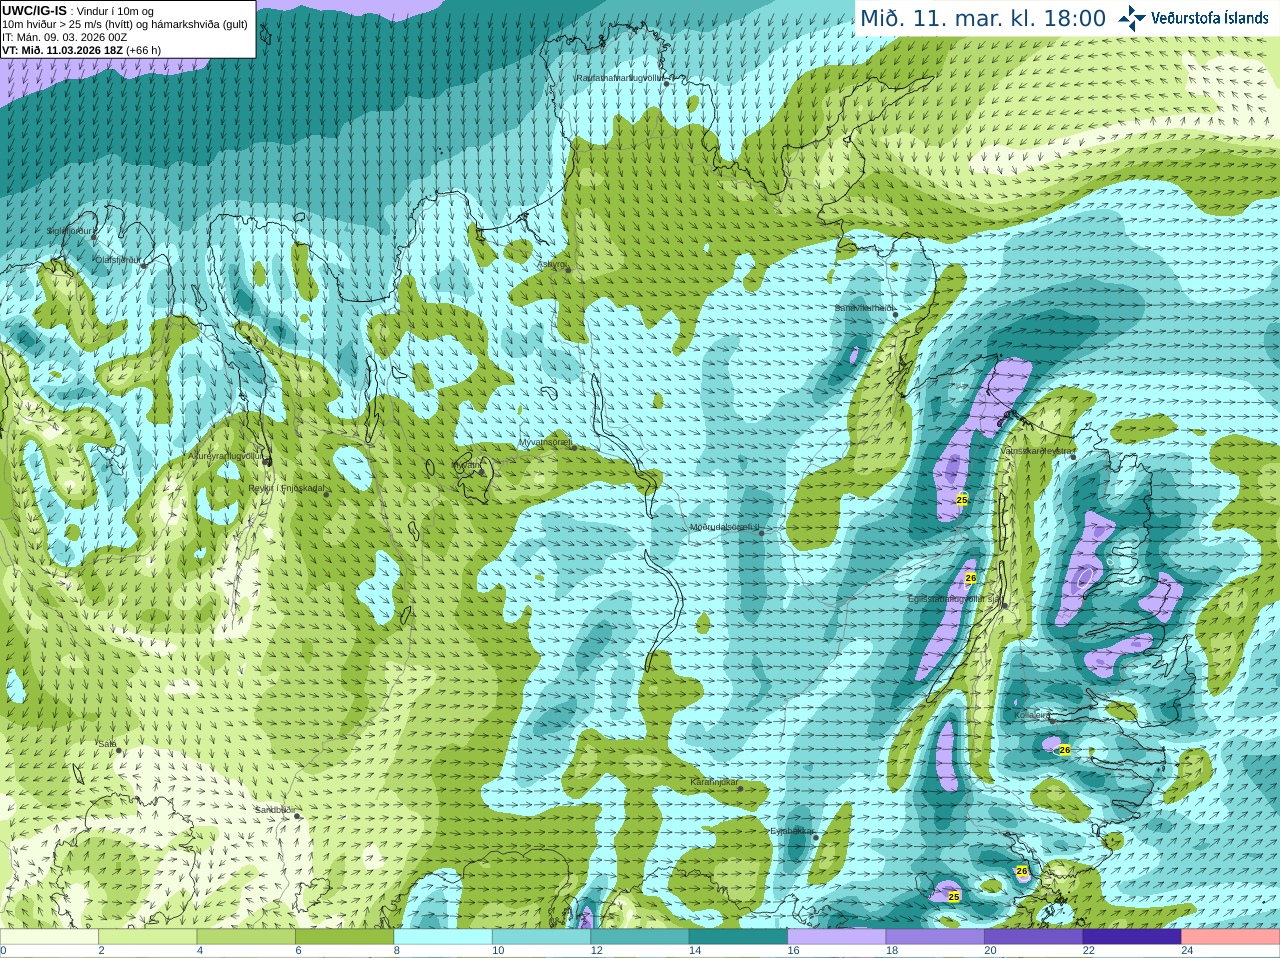Select the pink above-24 m/s legend swatch

(1231, 937)
